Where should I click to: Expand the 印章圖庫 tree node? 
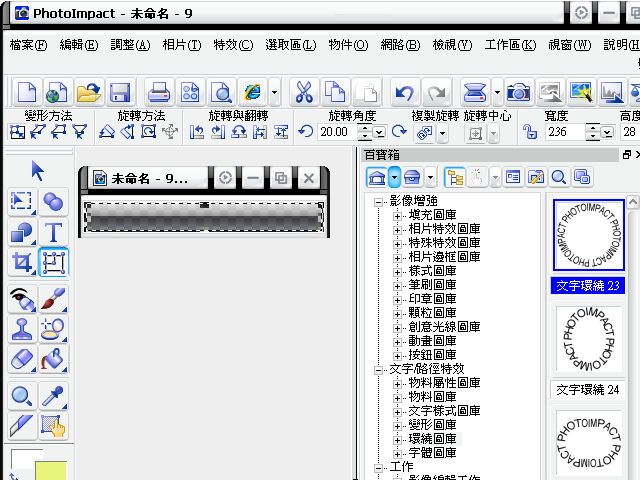click(x=397, y=300)
